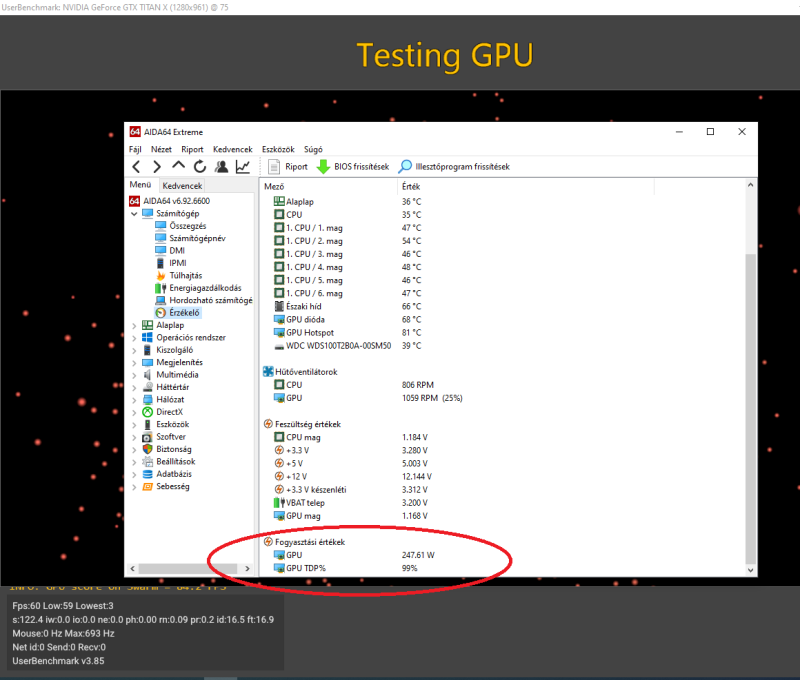Expand the Alaplap tree node

click(x=134, y=325)
